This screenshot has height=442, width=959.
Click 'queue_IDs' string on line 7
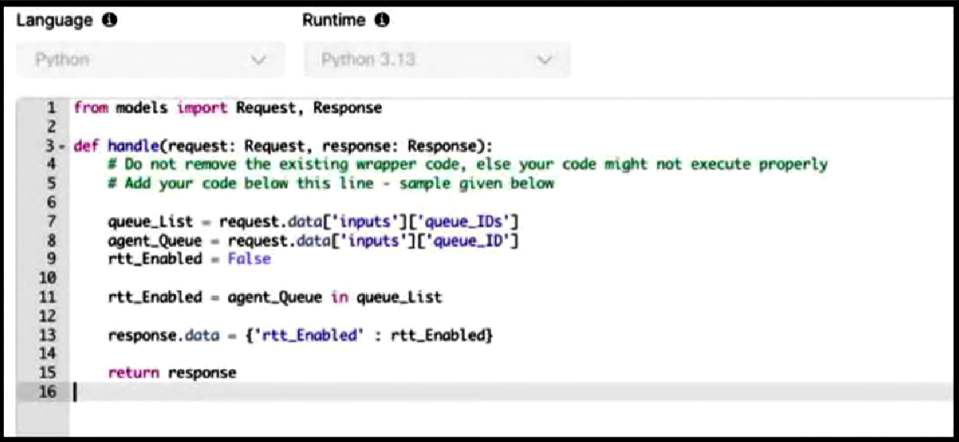(x=468, y=221)
